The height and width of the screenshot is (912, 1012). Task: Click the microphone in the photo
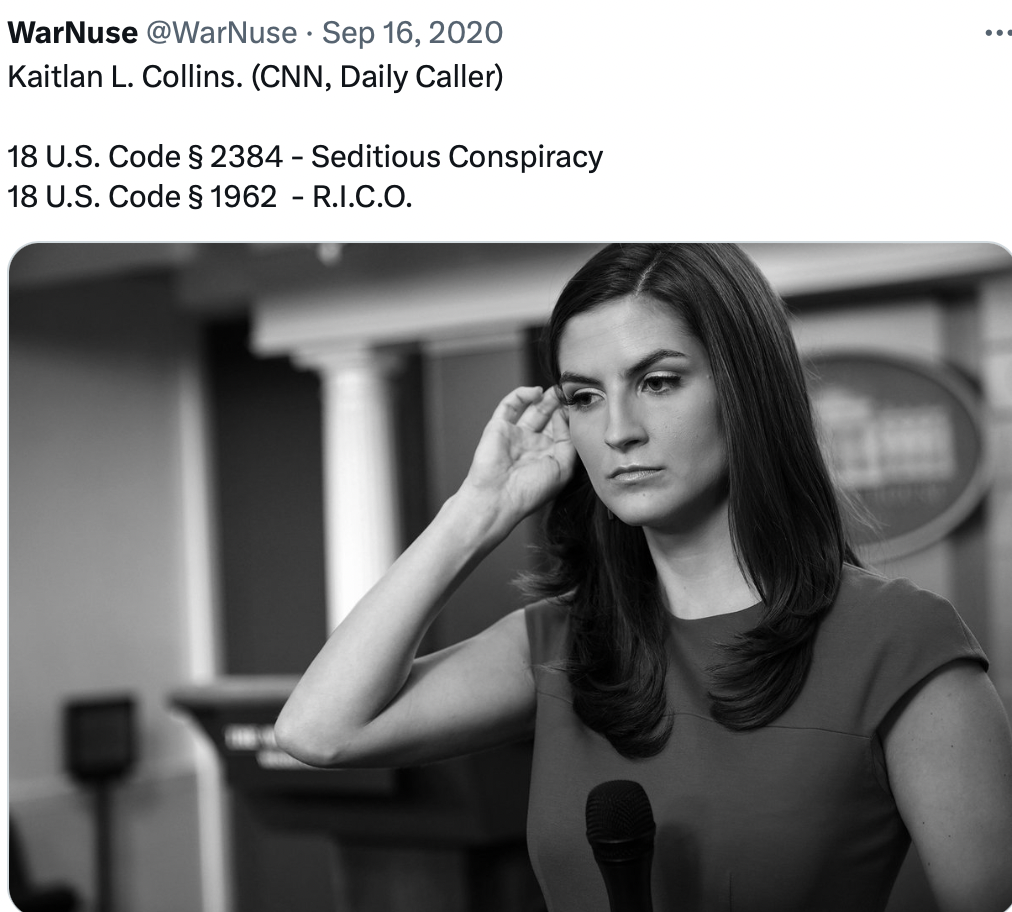coord(620,844)
